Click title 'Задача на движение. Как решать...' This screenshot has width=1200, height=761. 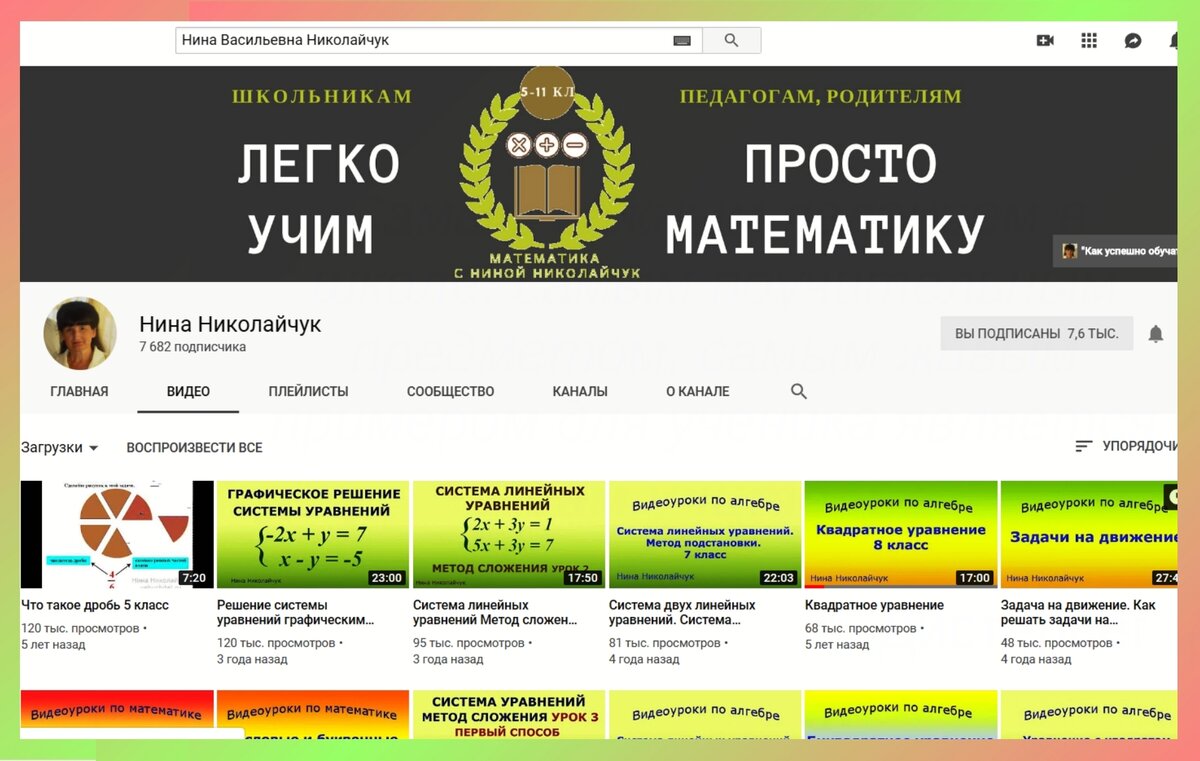click(1078, 612)
